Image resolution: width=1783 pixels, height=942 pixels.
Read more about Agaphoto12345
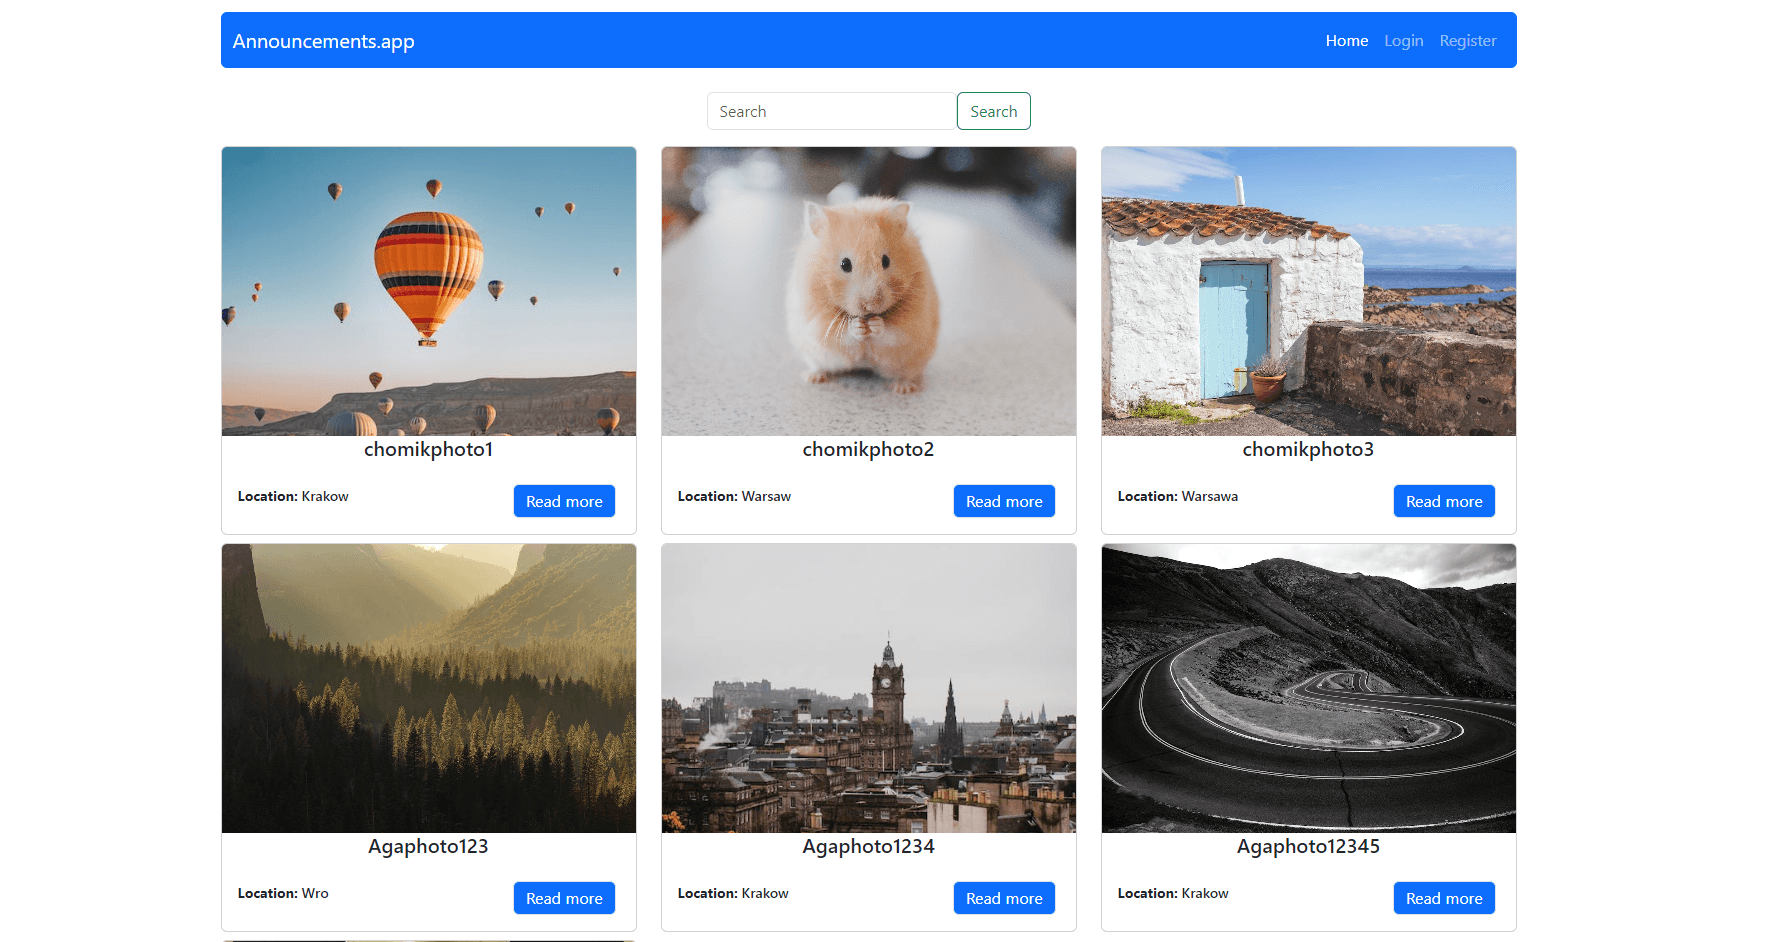point(1444,898)
